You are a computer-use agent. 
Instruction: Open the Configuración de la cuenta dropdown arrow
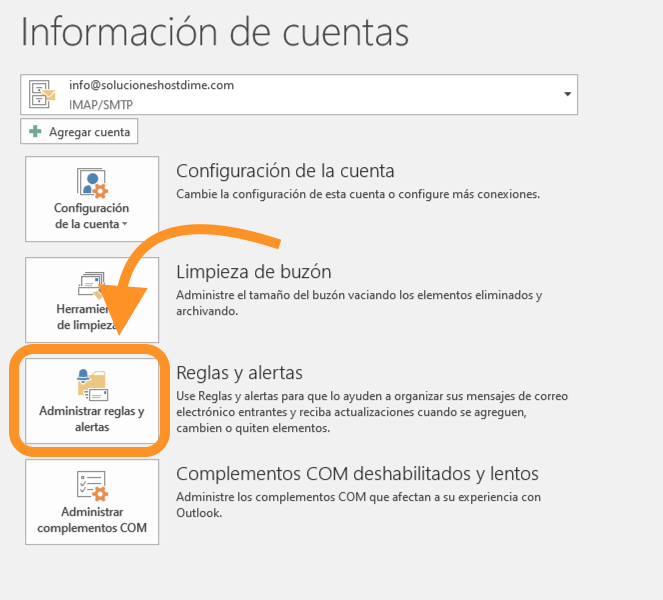coord(125,225)
